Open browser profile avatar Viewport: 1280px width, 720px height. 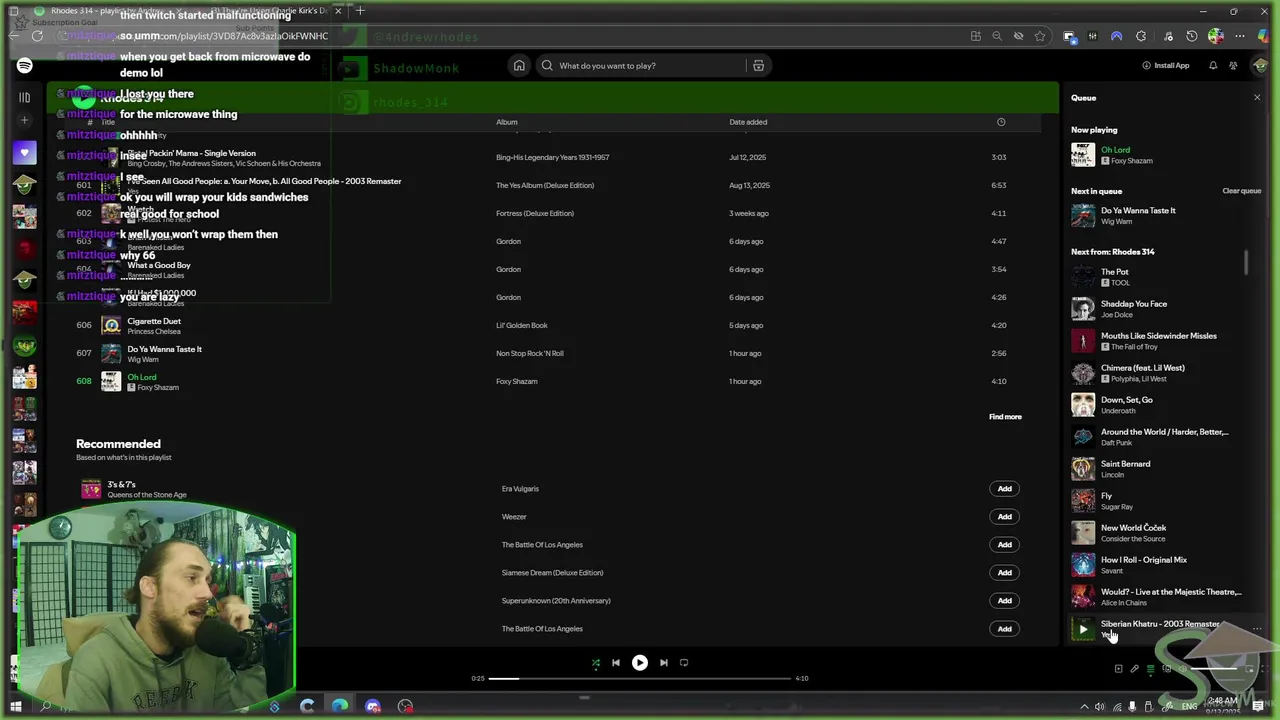pyautogui.click(x=1216, y=36)
